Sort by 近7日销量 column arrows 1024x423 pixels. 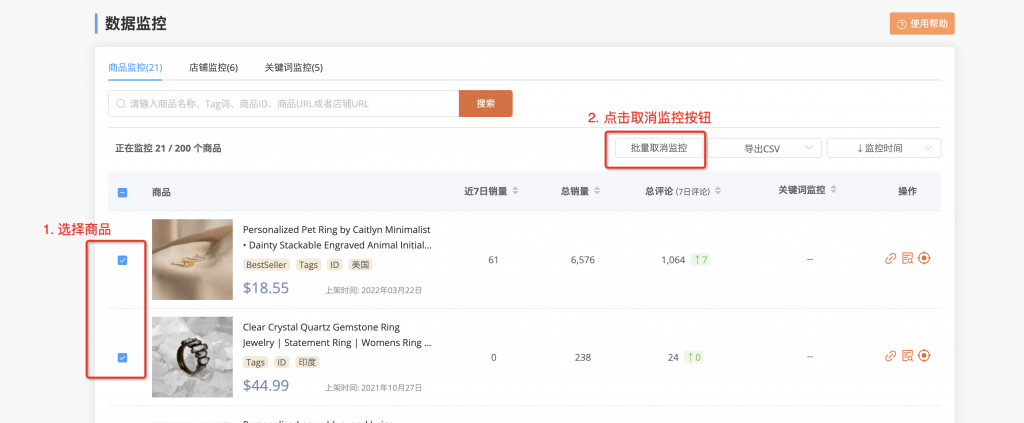515,191
